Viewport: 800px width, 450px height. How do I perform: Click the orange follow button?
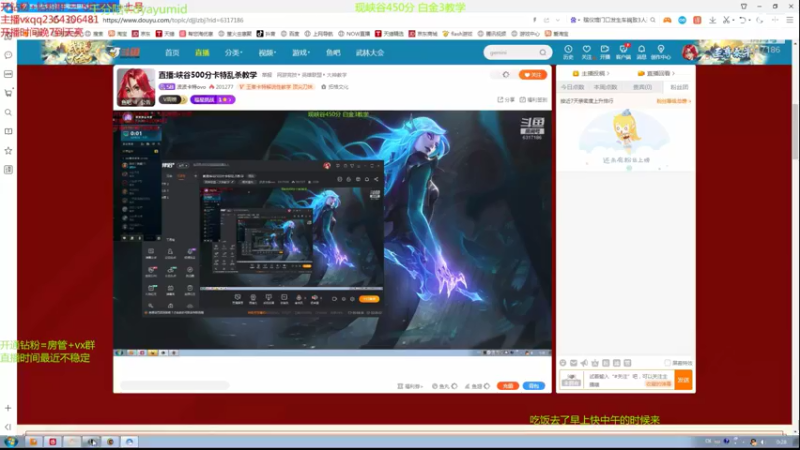(533, 74)
